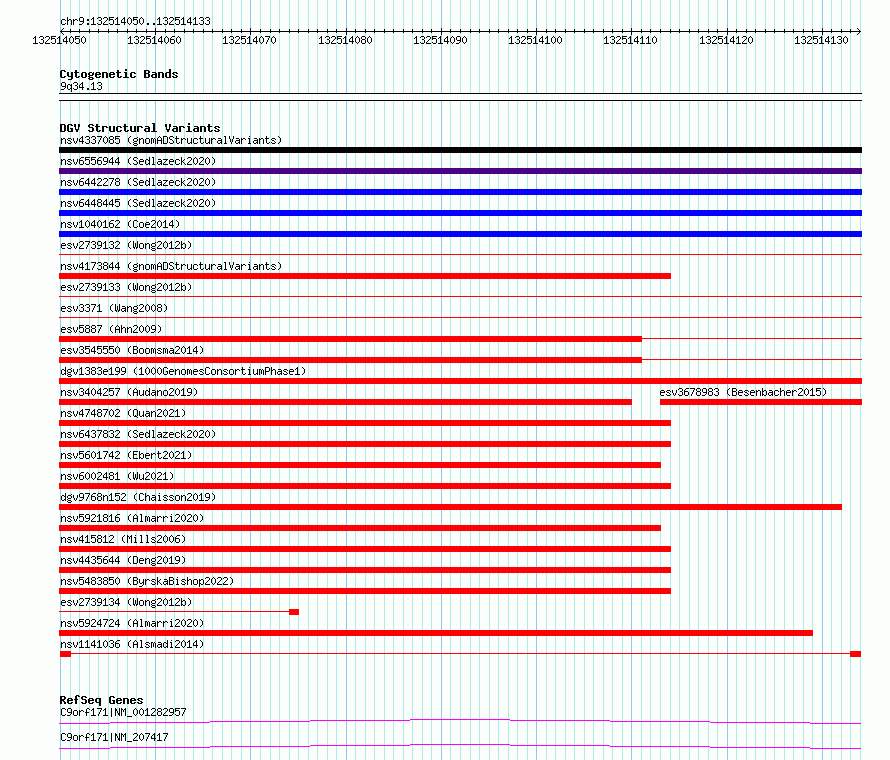Click esv2739134 (Wong2012b) label

point(126,602)
